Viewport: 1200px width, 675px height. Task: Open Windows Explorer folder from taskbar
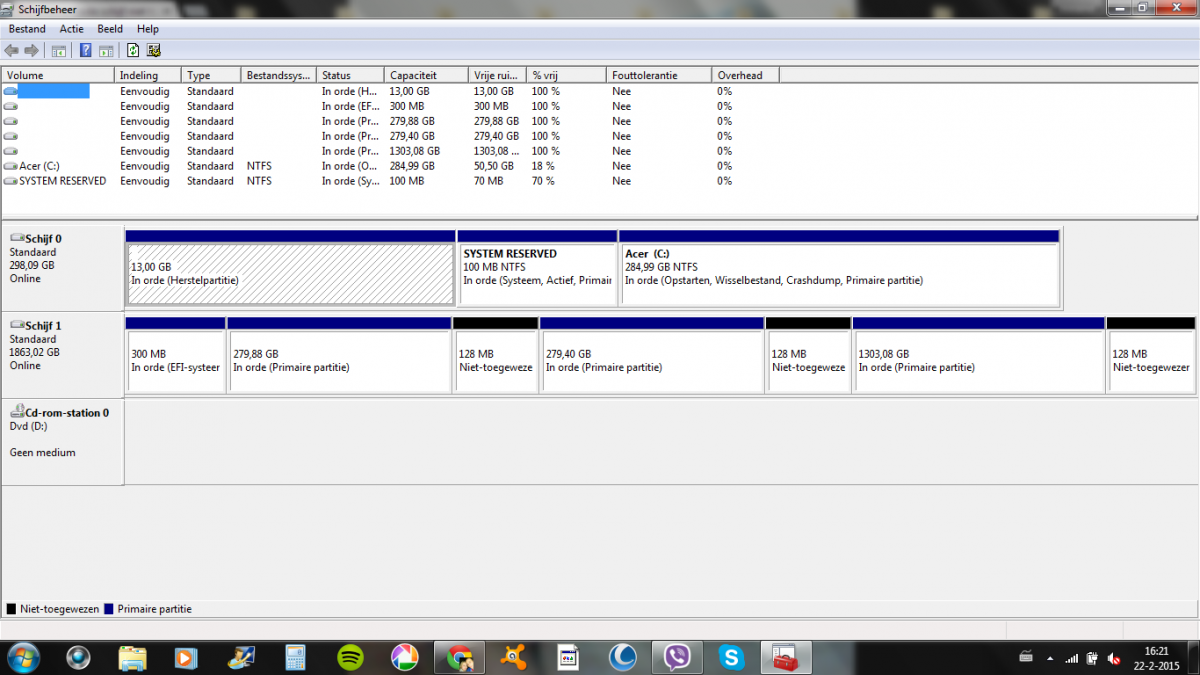133,657
